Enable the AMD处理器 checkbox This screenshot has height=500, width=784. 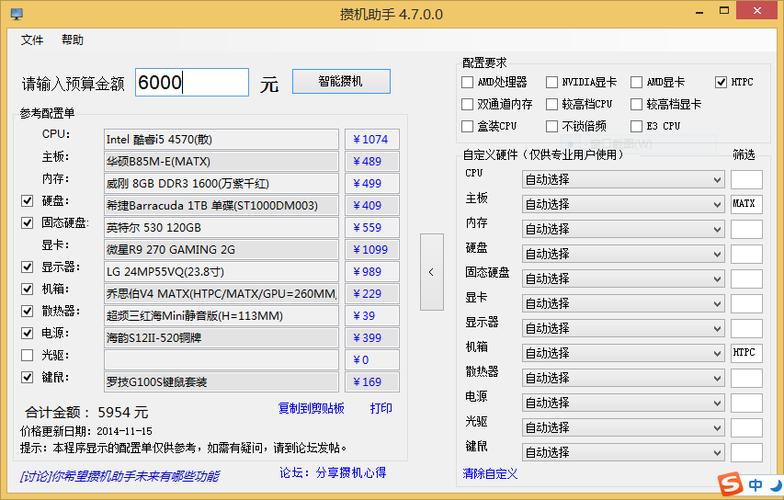[468, 82]
